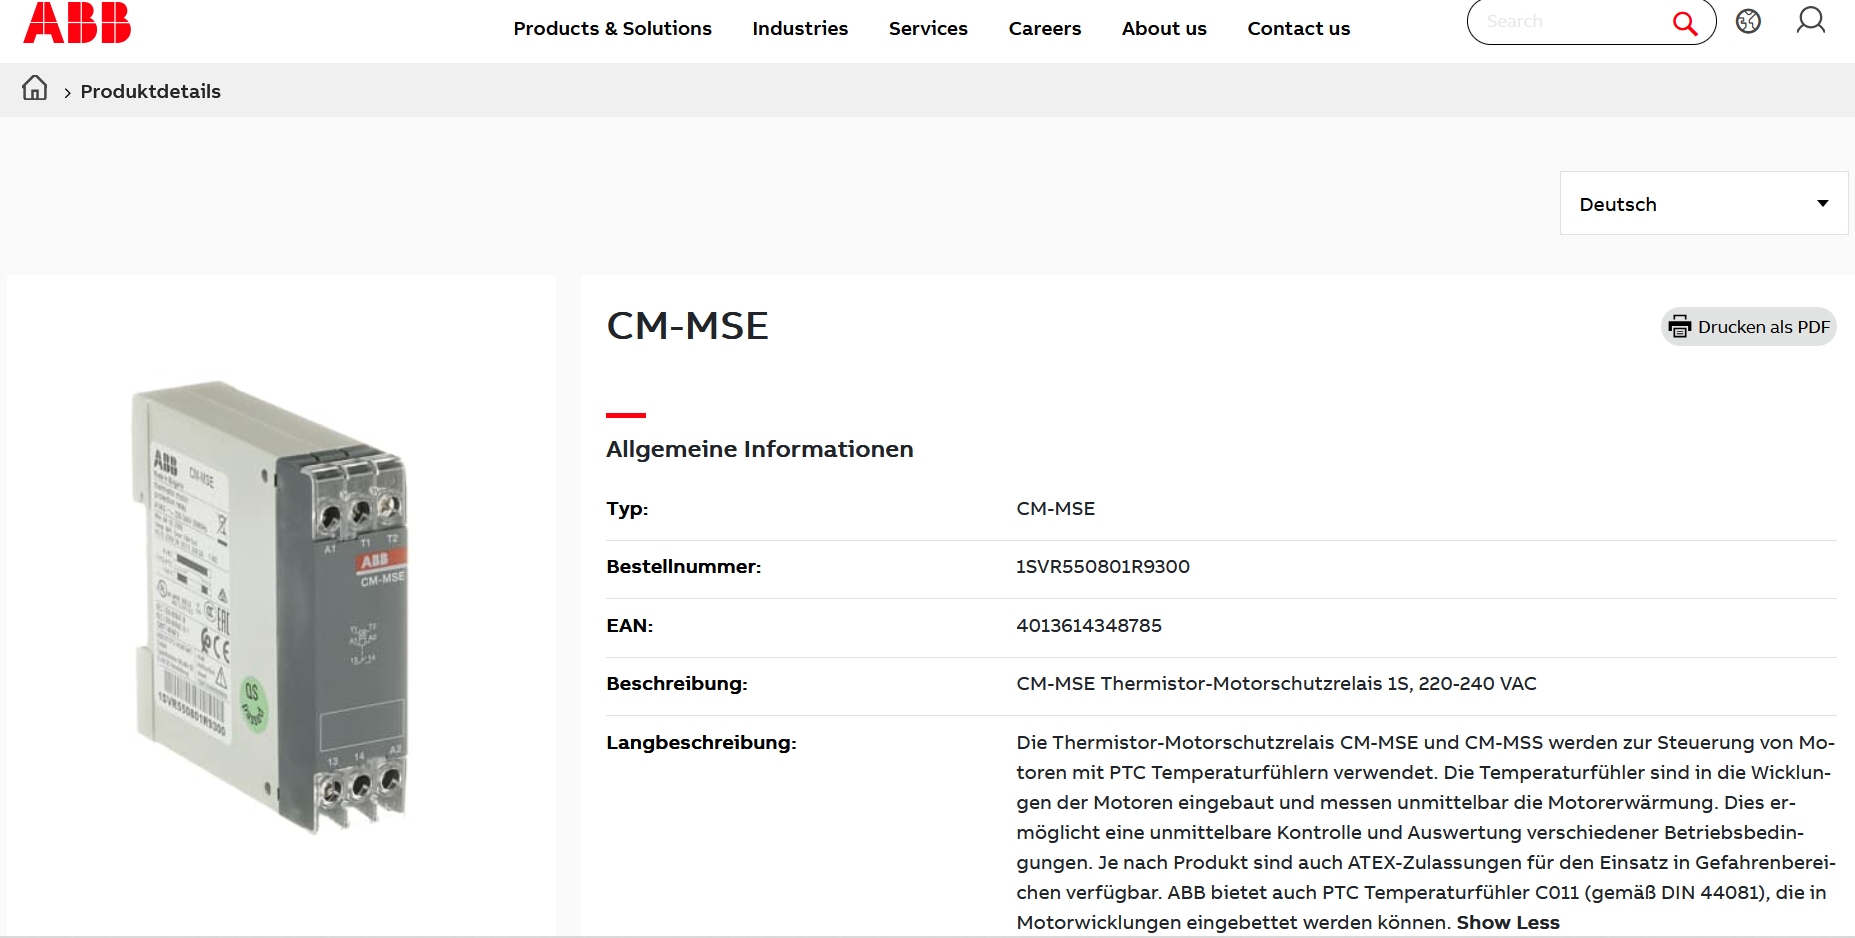Viewport: 1855px width, 938px height.
Task: Open the globe region selector icon
Action: 1748,21
